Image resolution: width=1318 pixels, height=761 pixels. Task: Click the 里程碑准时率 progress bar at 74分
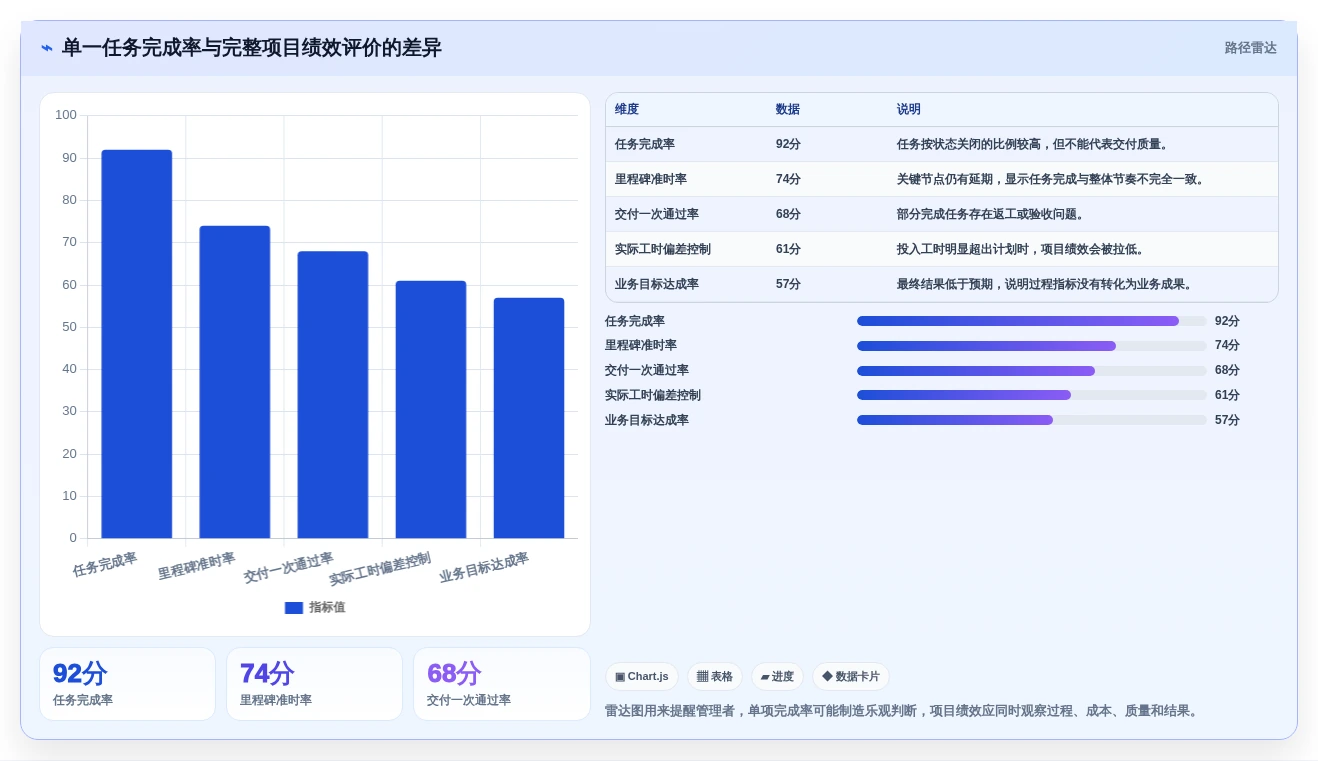[1032, 346]
